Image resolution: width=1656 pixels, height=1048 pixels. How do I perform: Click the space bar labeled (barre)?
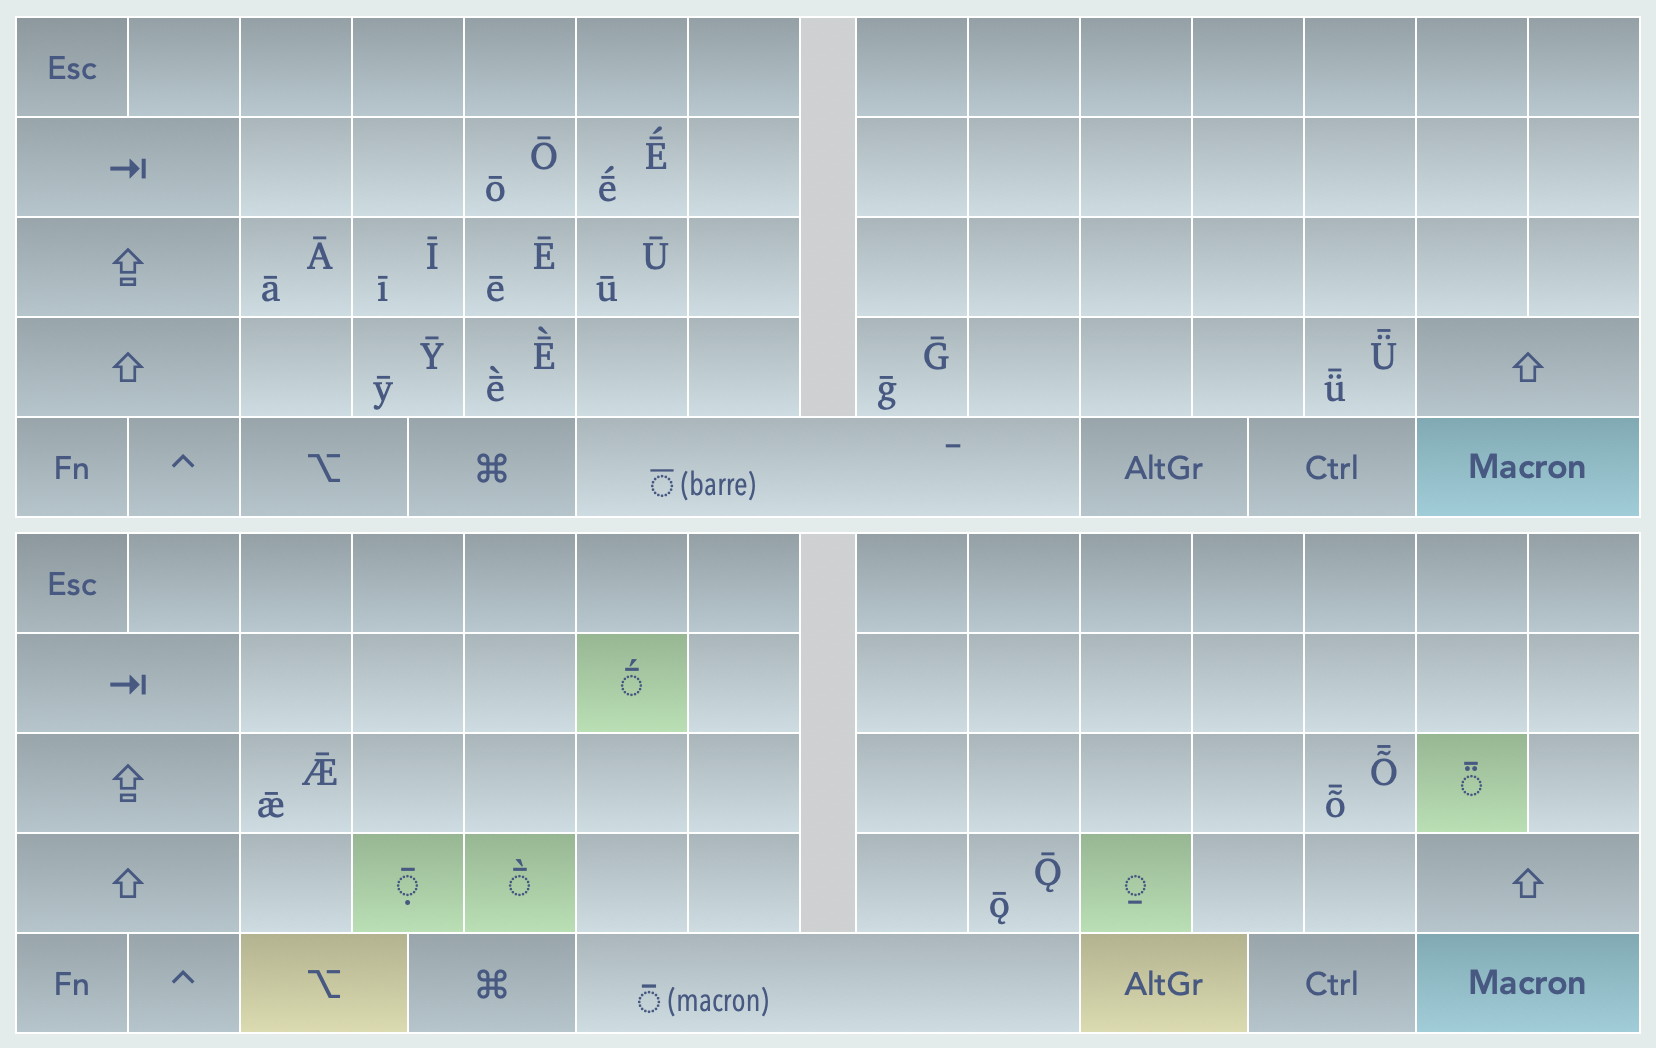click(x=827, y=467)
